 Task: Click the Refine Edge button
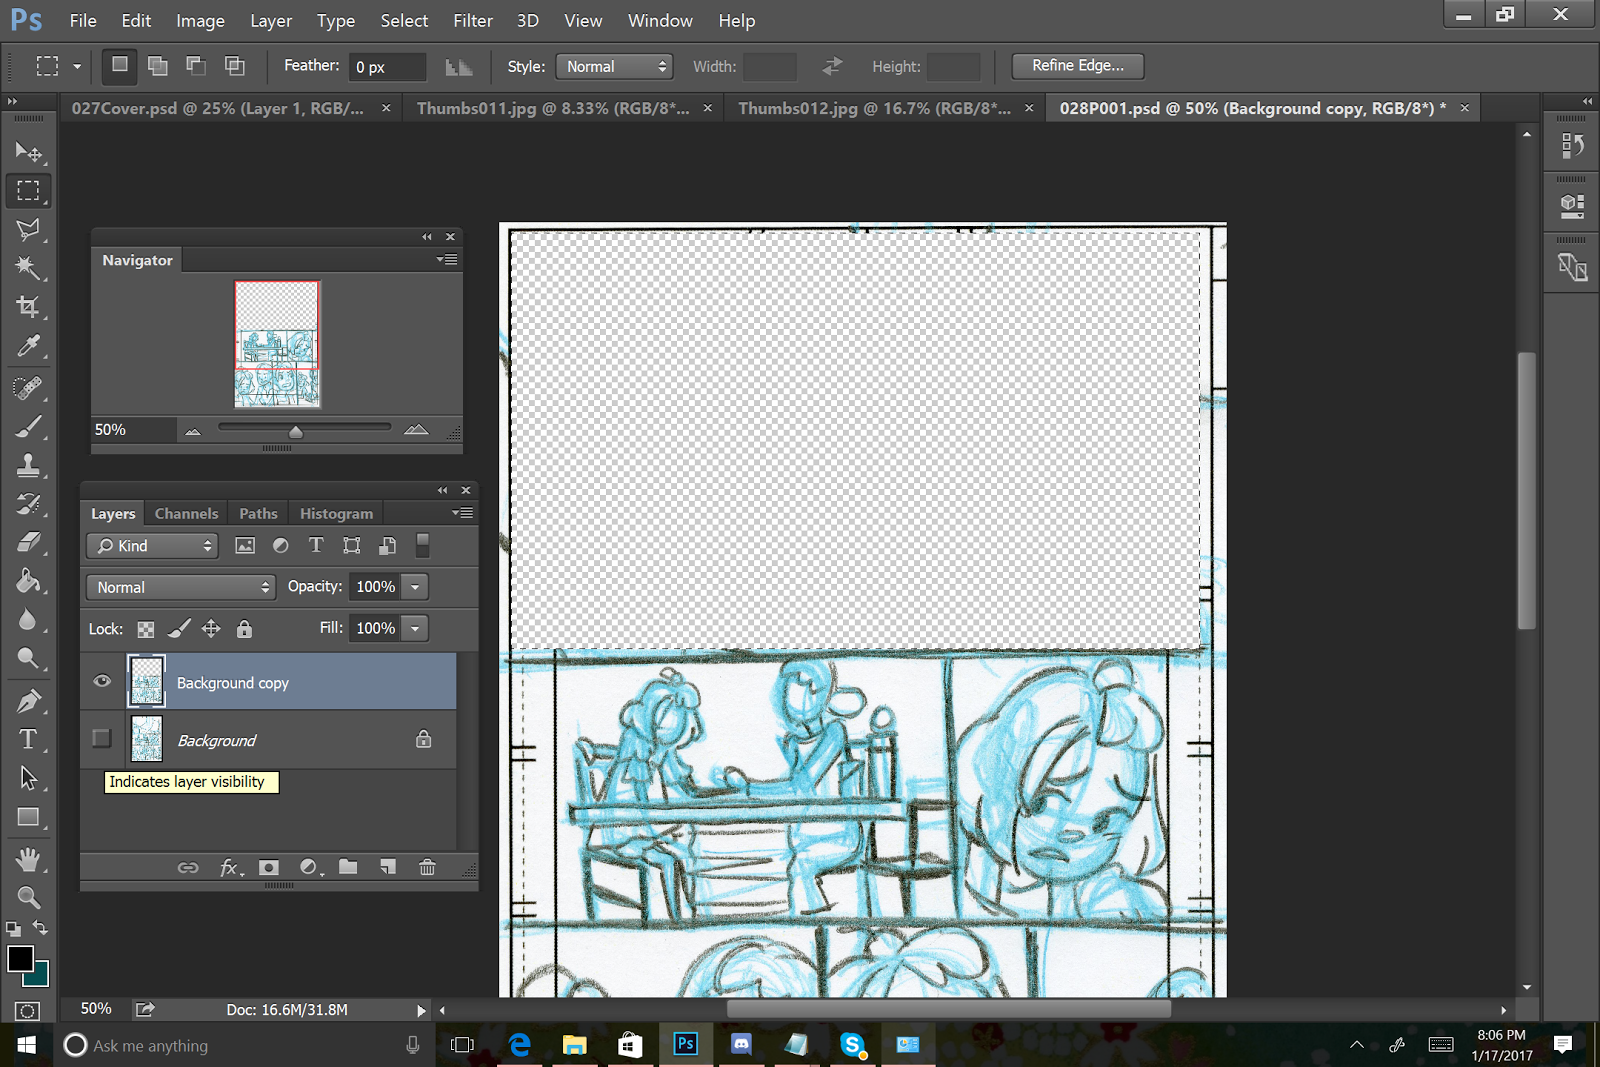[x=1078, y=66]
